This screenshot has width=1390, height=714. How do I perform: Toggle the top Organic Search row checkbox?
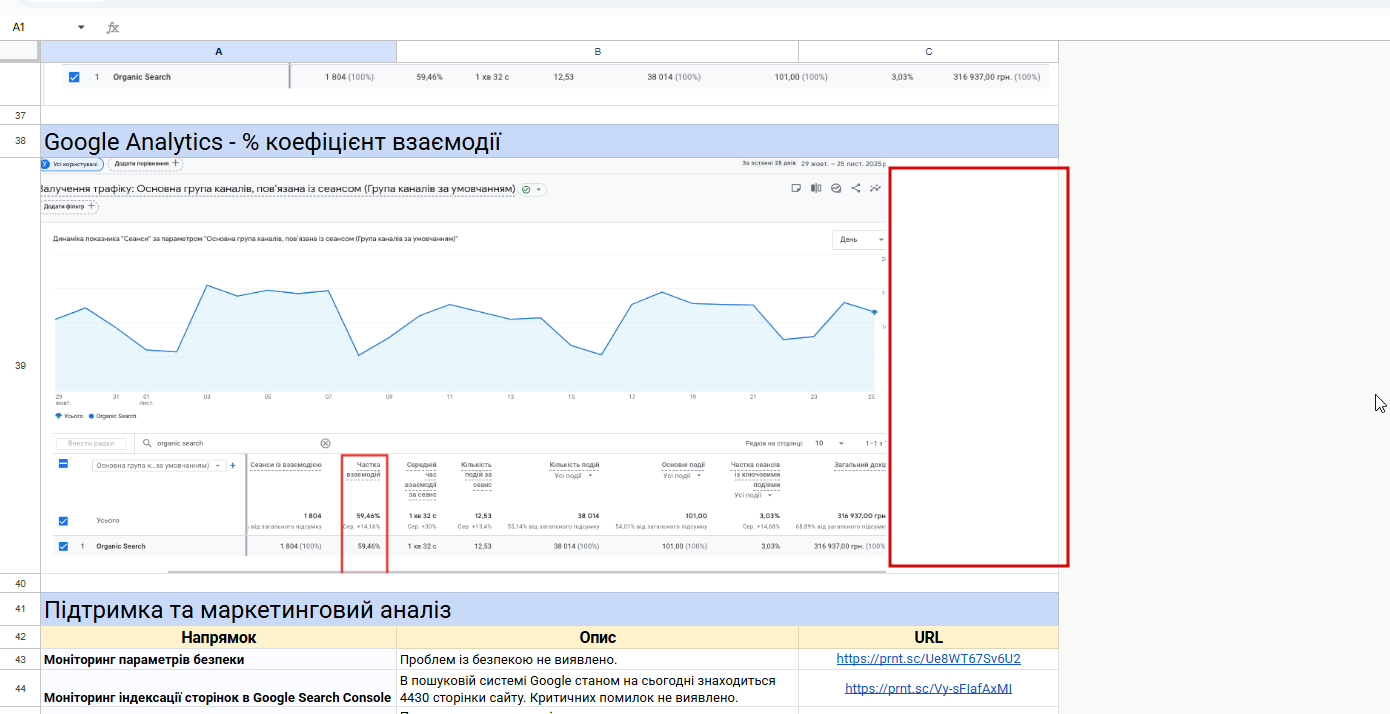click(x=74, y=77)
